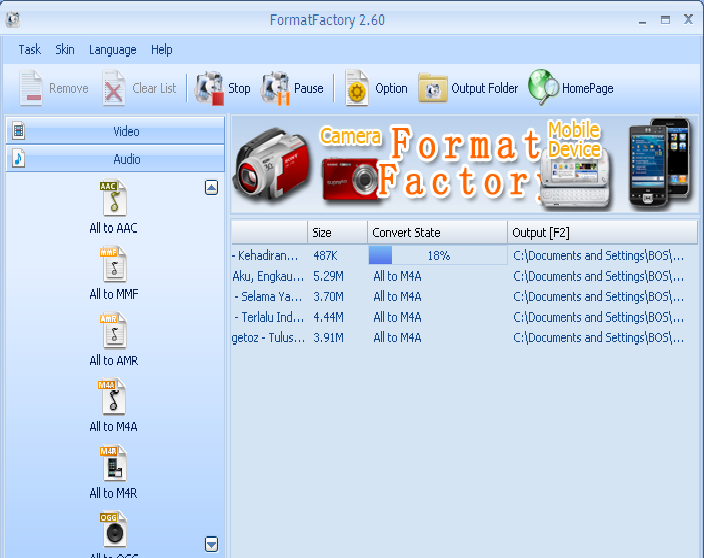
Task: Select the All to MMF icon
Action: click(x=114, y=264)
